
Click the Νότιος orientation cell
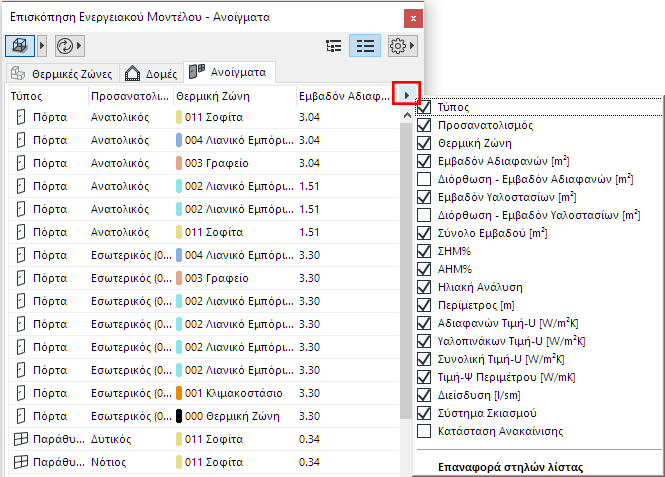tap(109, 462)
